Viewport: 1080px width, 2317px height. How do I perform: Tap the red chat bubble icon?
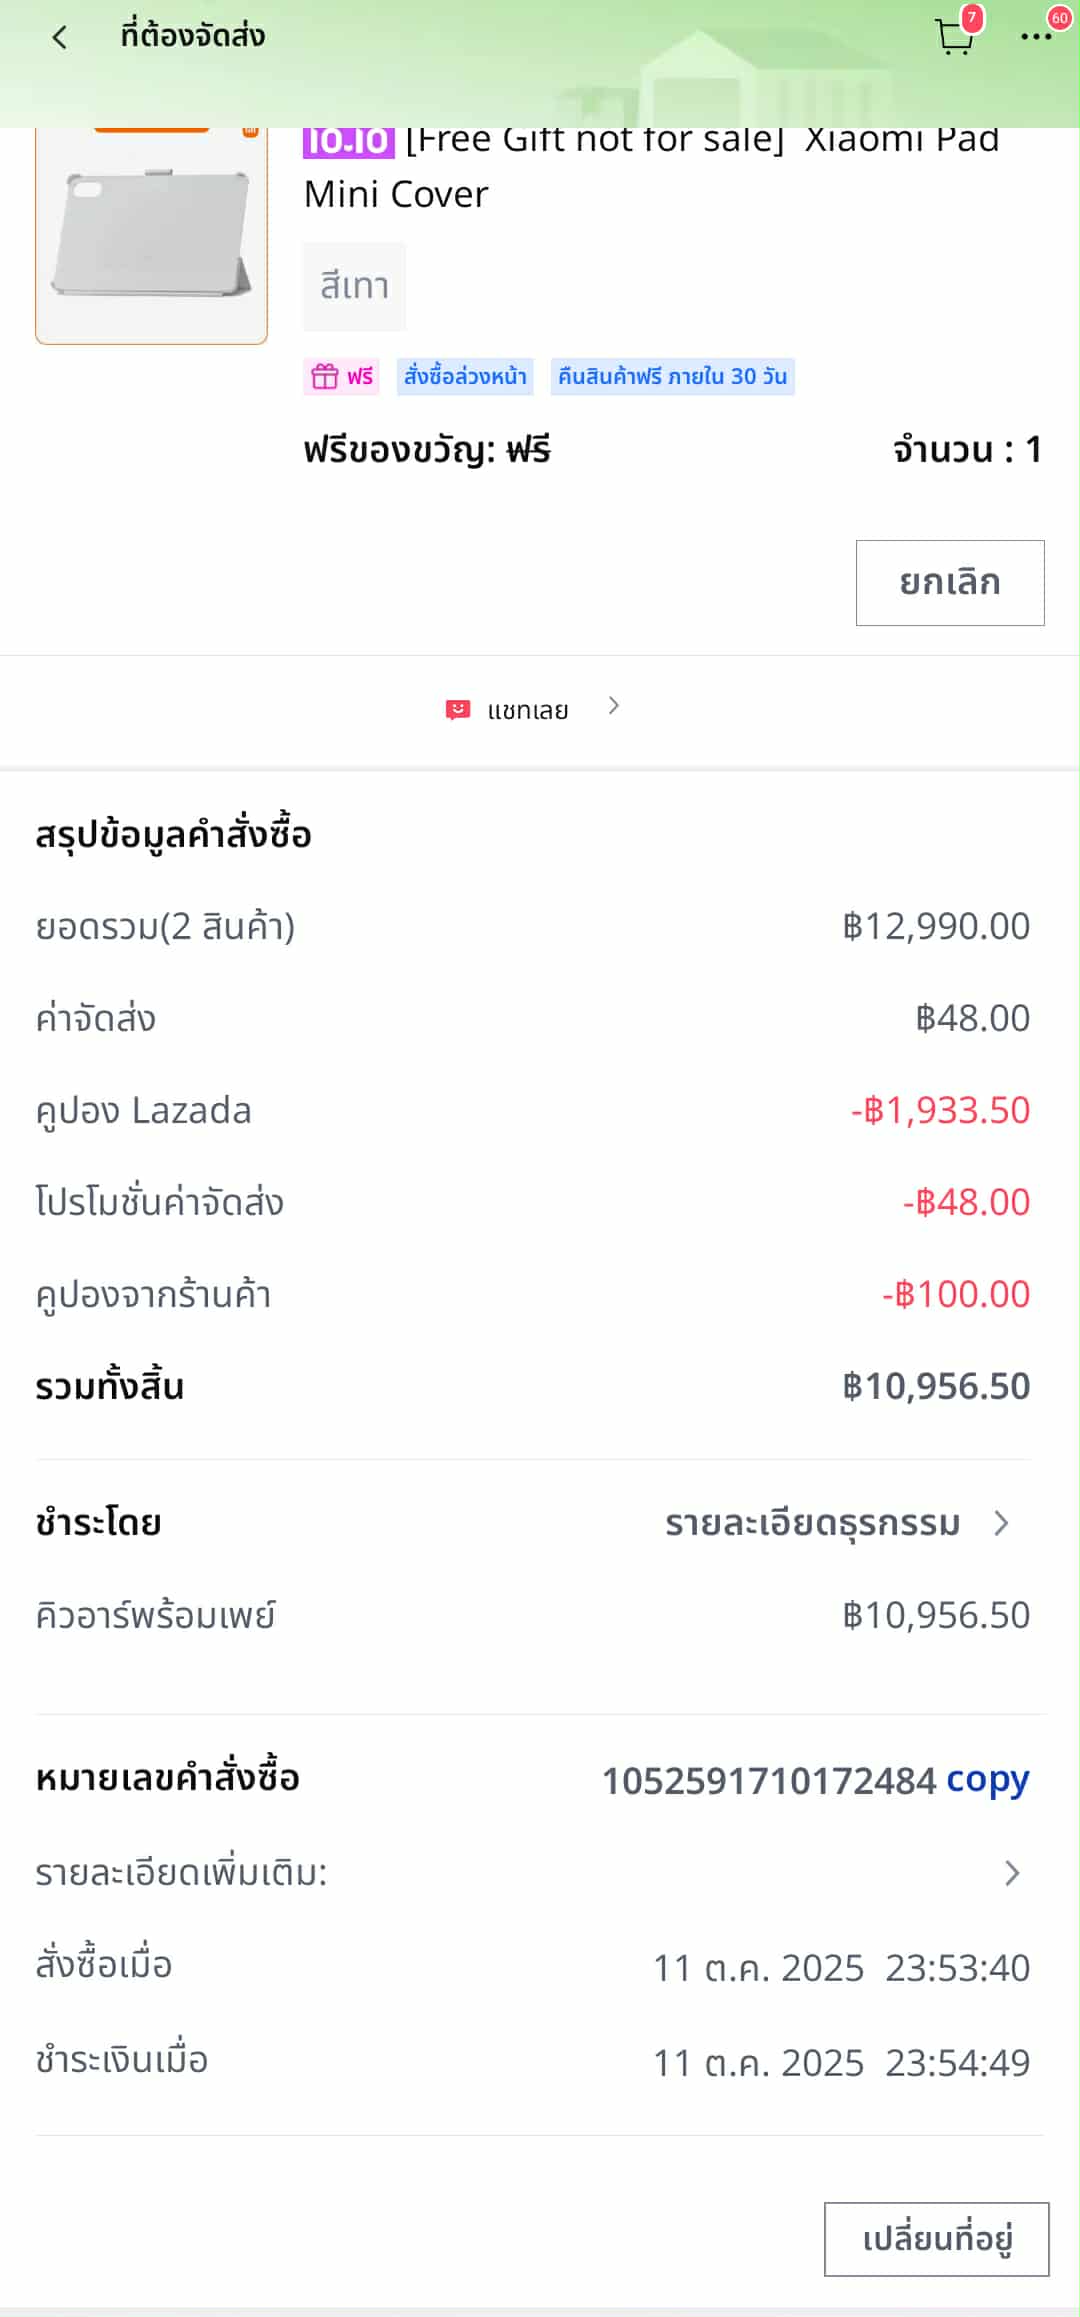[x=457, y=710]
